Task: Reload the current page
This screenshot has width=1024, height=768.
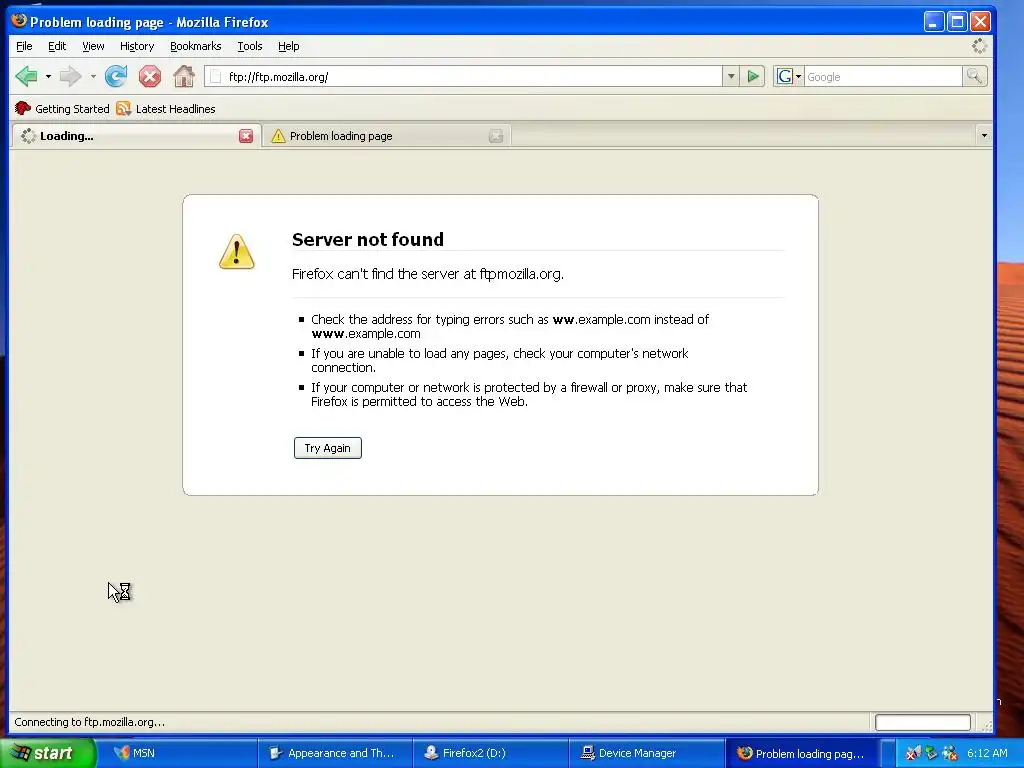Action: (116, 76)
